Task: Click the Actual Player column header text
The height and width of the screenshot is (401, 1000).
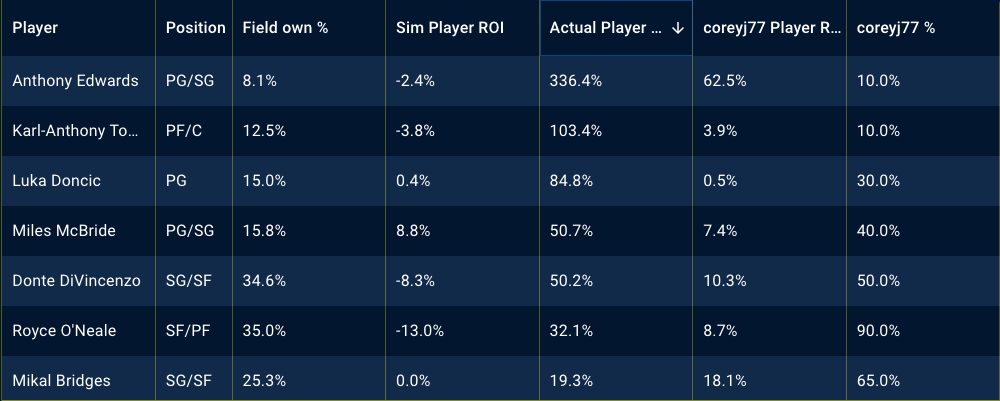Action: (x=605, y=28)
